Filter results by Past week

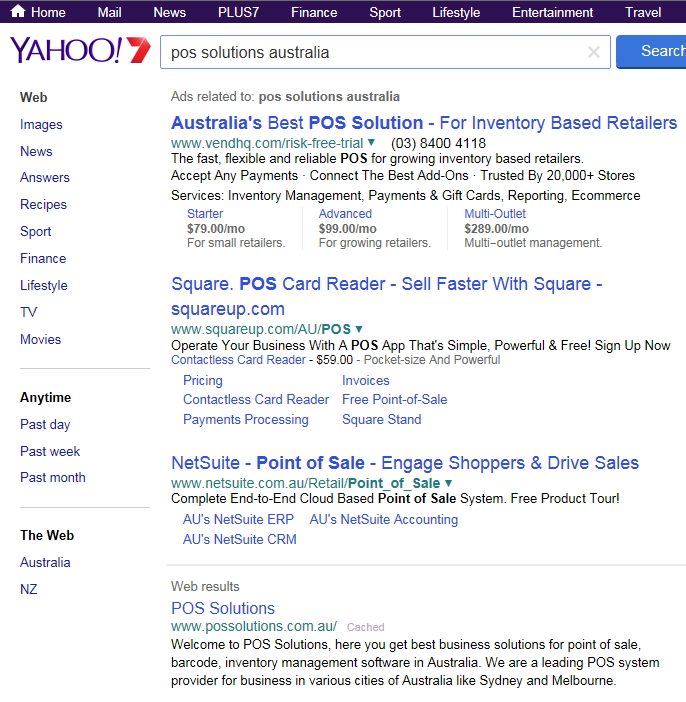pos(50,451)
